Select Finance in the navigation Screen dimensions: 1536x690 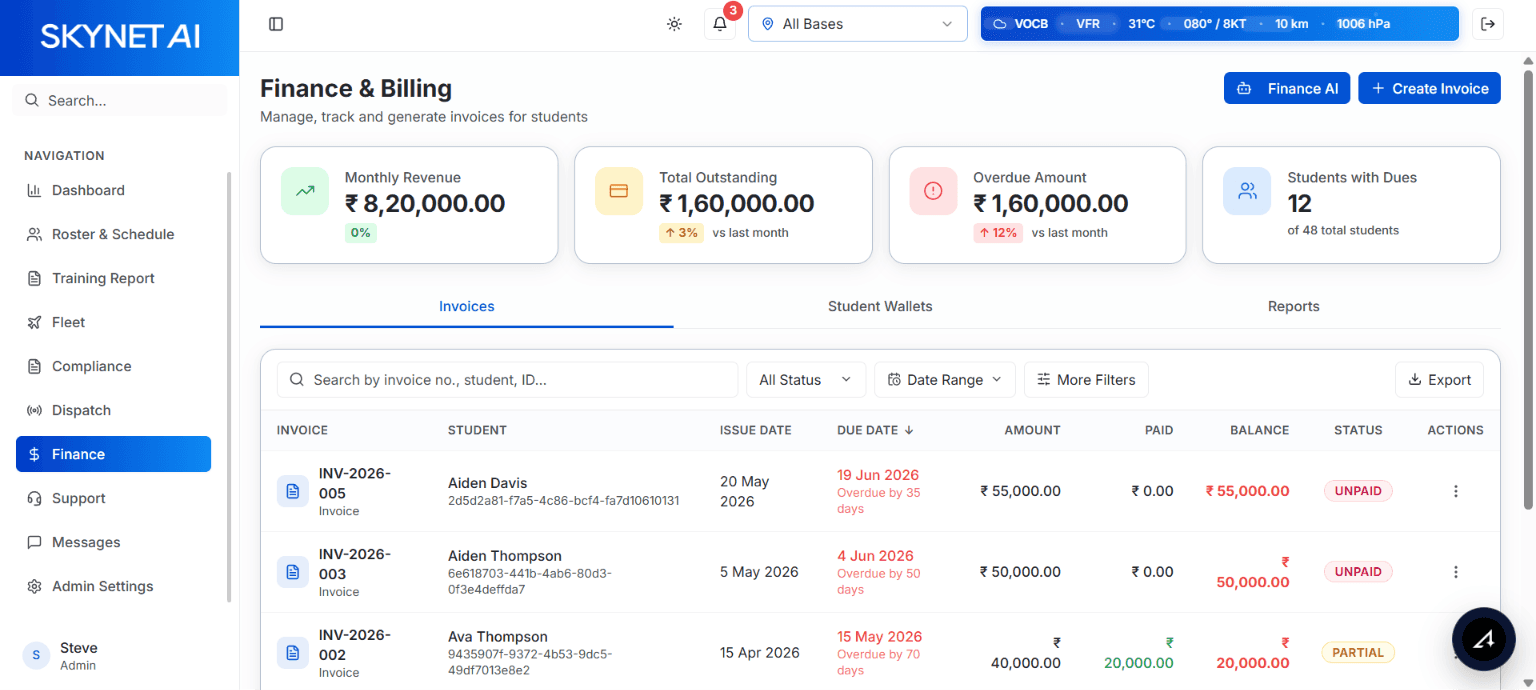point(113,454)
